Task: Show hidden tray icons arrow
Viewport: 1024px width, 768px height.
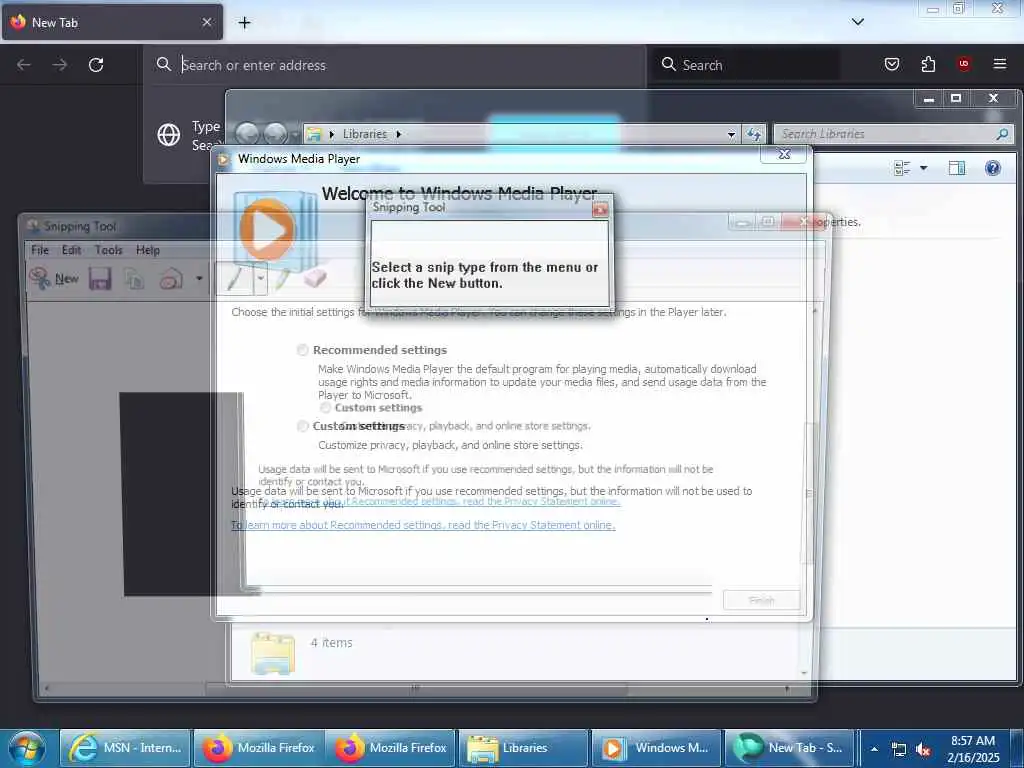Action: (x=874, y=749)
